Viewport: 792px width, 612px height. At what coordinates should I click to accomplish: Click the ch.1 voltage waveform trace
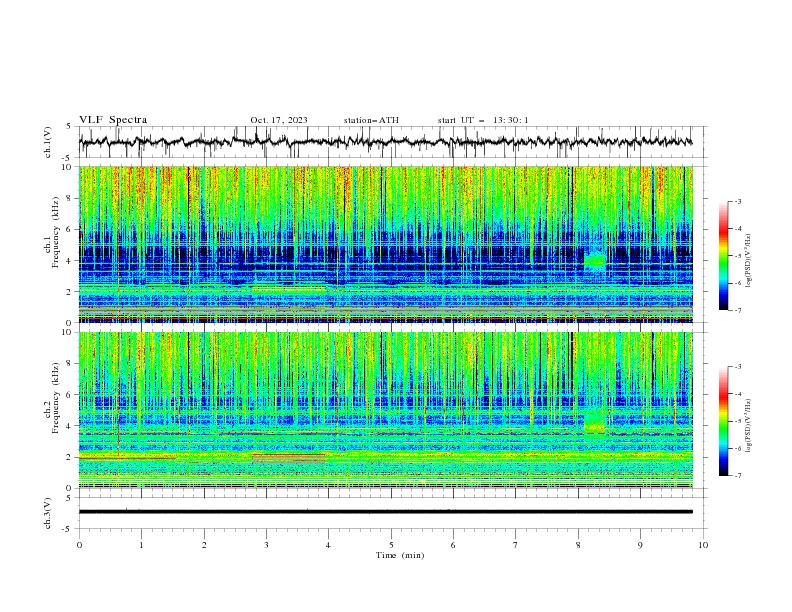click(x=385, y=142)
